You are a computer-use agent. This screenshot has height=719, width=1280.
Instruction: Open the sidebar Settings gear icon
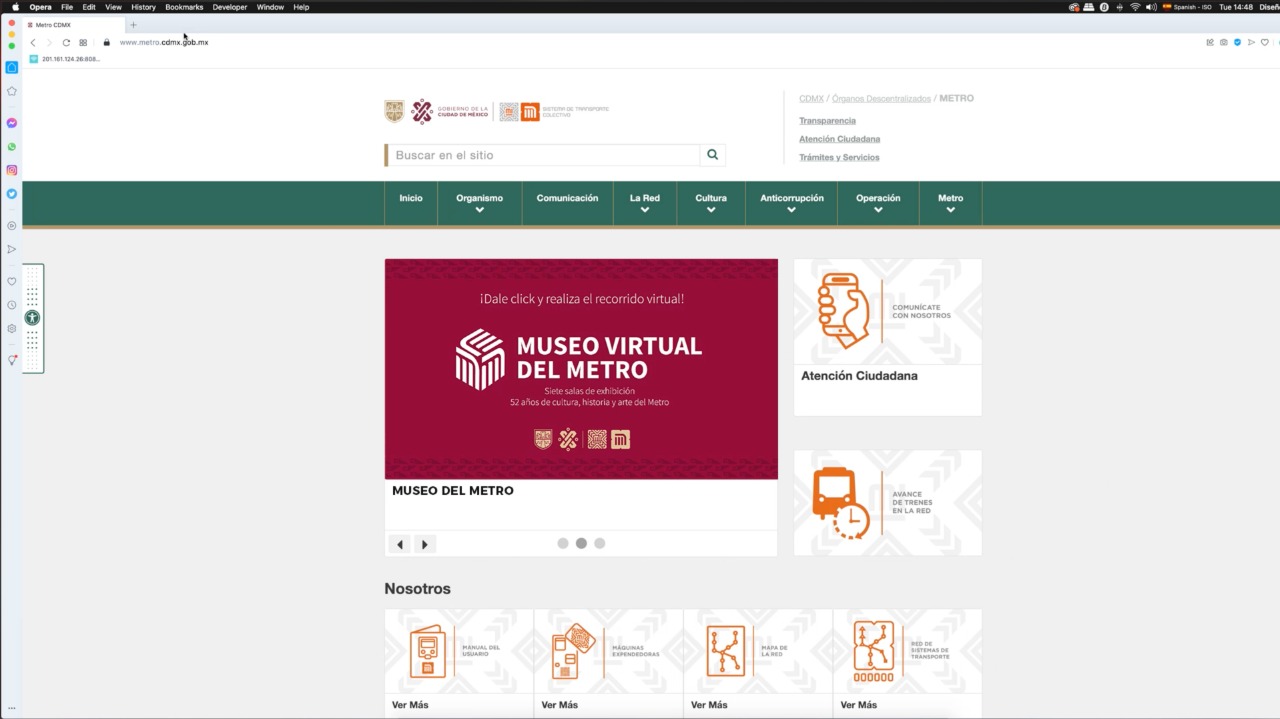click(x=12, y=328)
